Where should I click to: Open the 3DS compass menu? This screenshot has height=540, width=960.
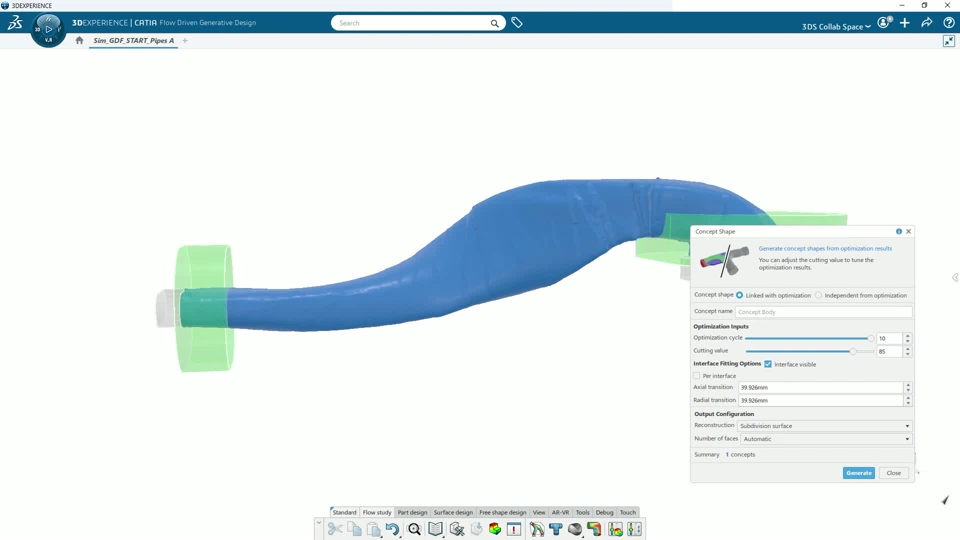pyautogui.click(x=48, y=29)
